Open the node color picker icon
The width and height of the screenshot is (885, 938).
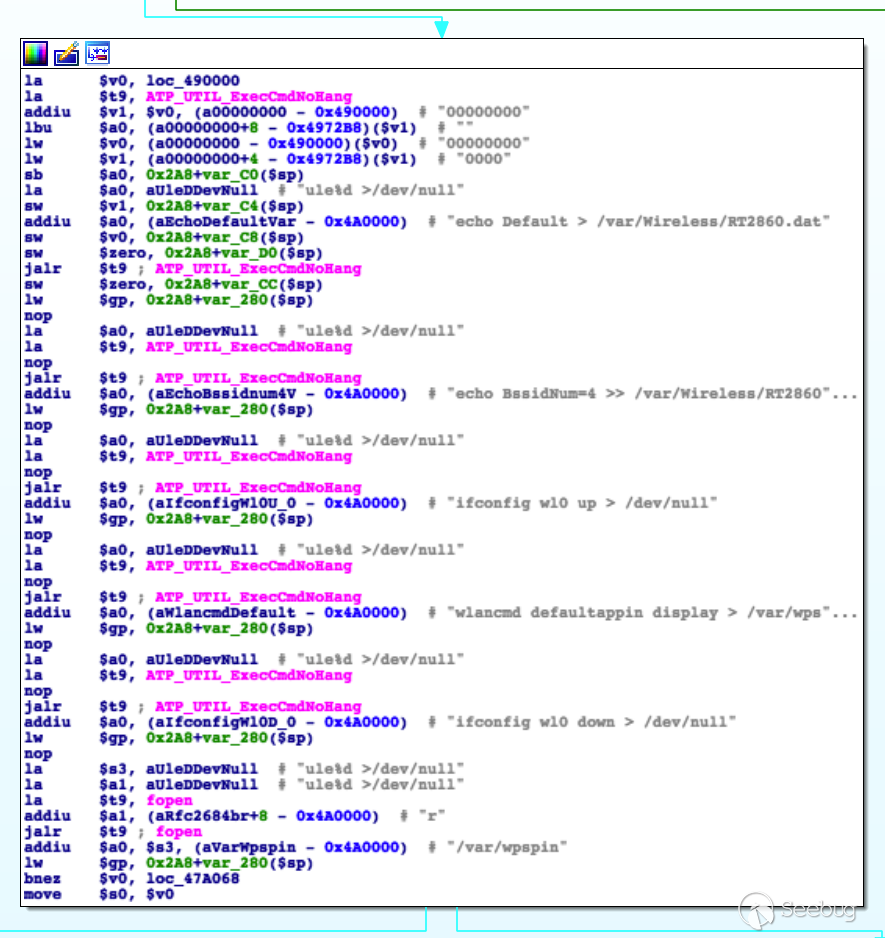[x=35, y=54]
